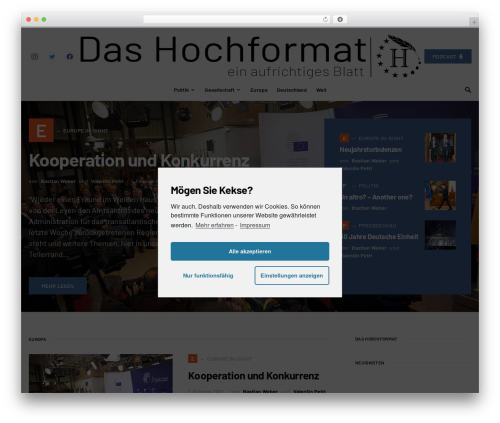Click the PODCAST button
This screenshot has width=500, height=423.
coord(448,57)
